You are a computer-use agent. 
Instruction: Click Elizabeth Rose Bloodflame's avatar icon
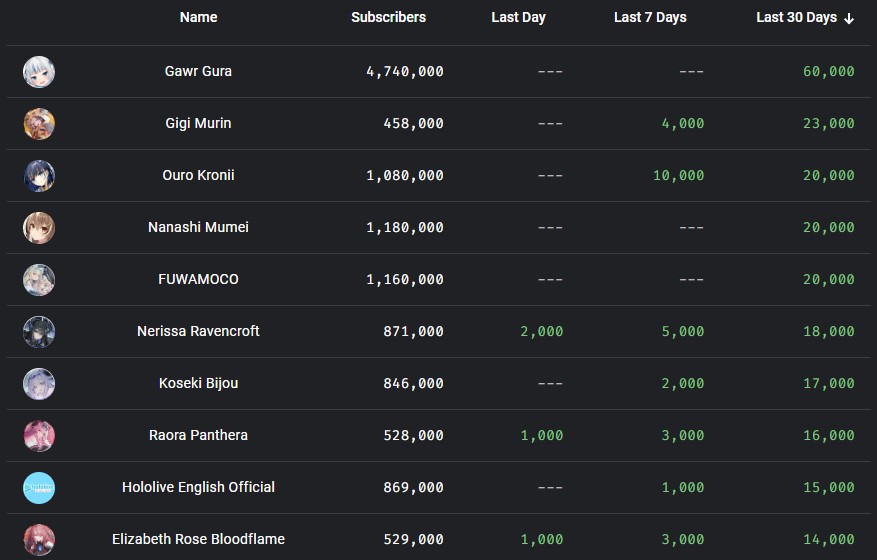(39, 540)
